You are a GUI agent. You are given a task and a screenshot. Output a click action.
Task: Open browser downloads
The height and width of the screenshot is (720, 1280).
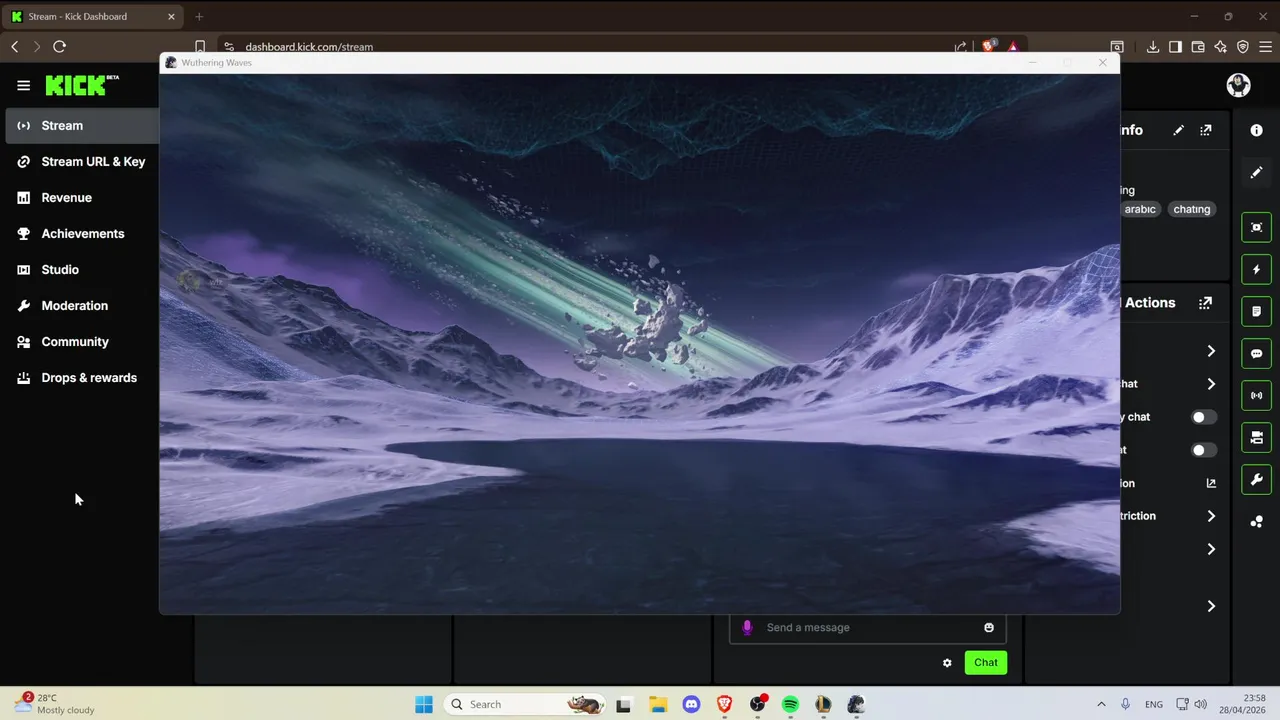pyautogui.click(x=1153, y=46)
